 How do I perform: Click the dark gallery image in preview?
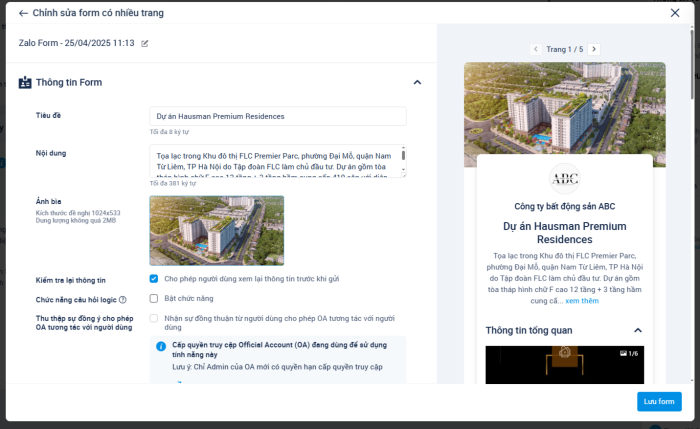(565, 365)
